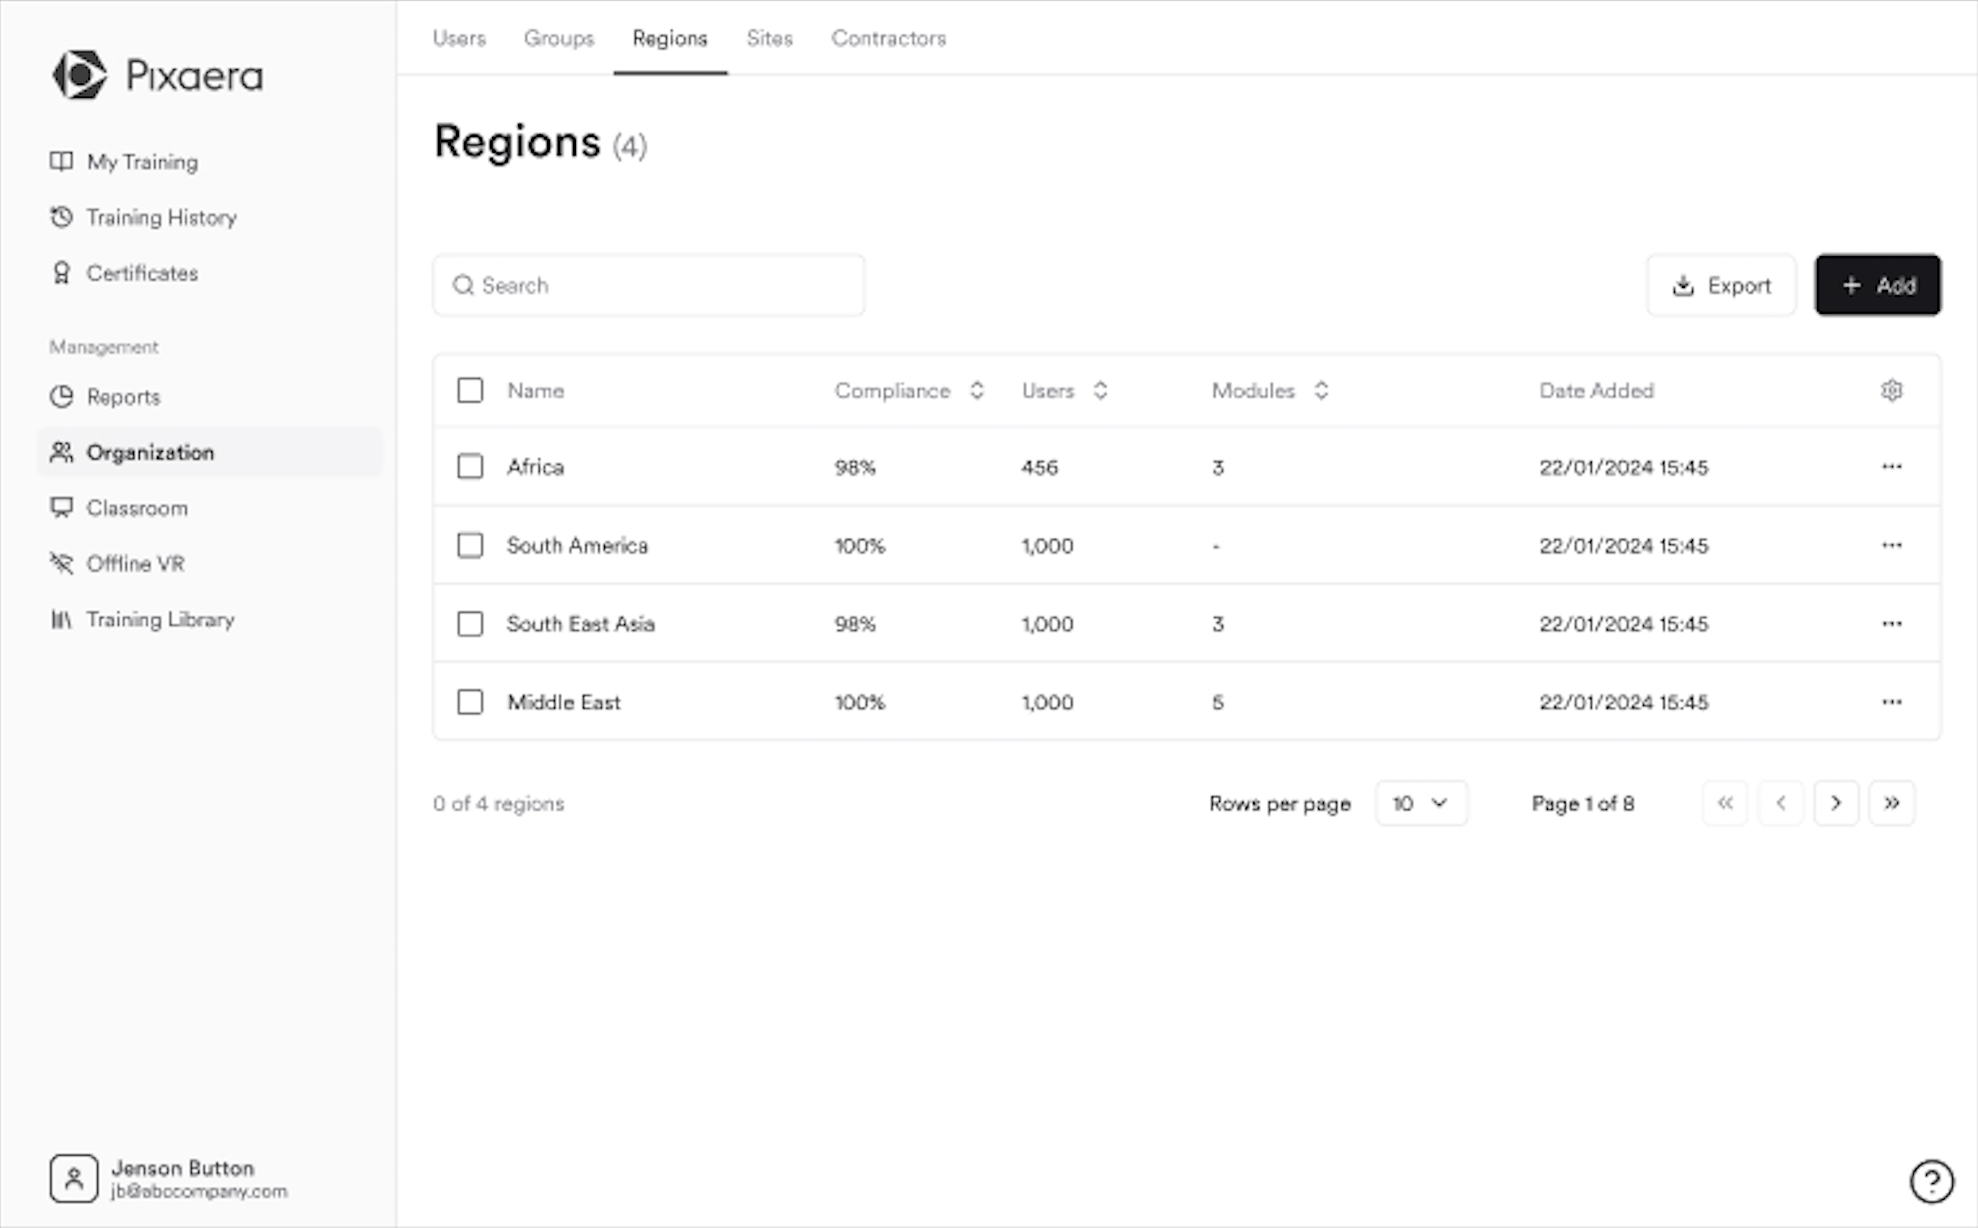Click inside the Search field
This screenshot has width=1978, height=1228.
coord(648,285)
